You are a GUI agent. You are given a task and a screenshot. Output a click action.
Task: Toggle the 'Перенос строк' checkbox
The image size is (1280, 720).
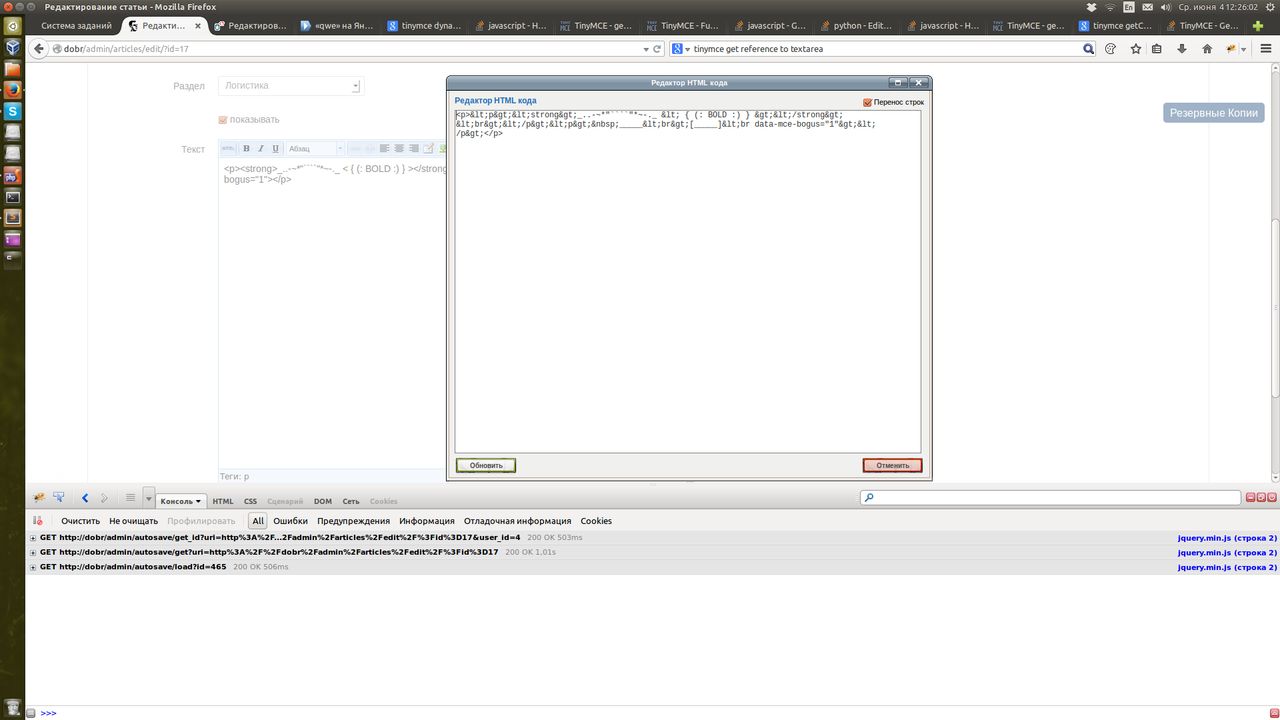[868, 102]
